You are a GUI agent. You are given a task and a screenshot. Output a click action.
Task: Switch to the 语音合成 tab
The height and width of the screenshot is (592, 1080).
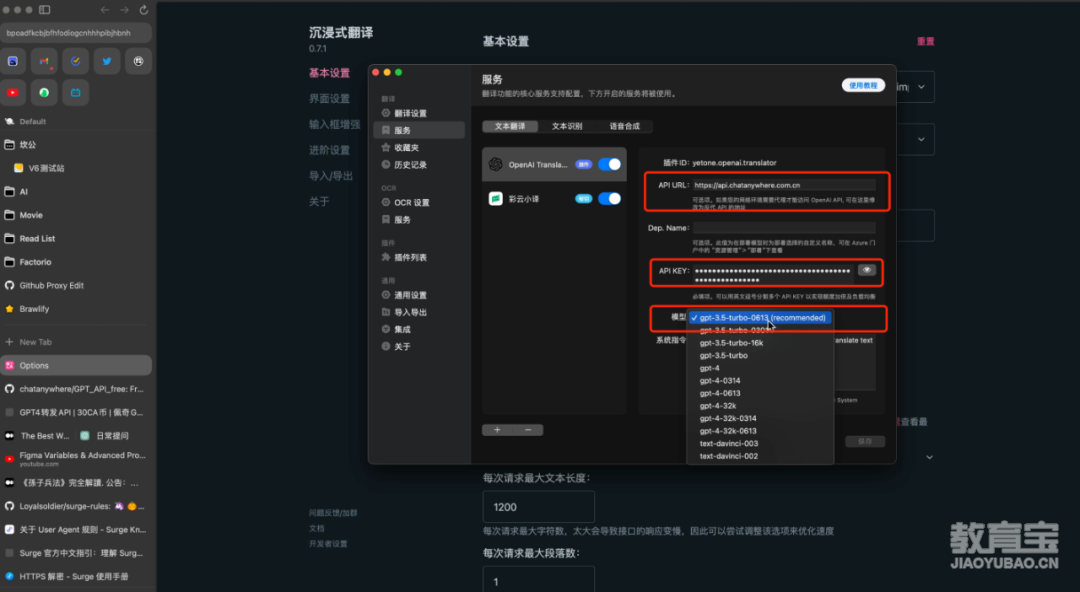(x=624, y=126)
